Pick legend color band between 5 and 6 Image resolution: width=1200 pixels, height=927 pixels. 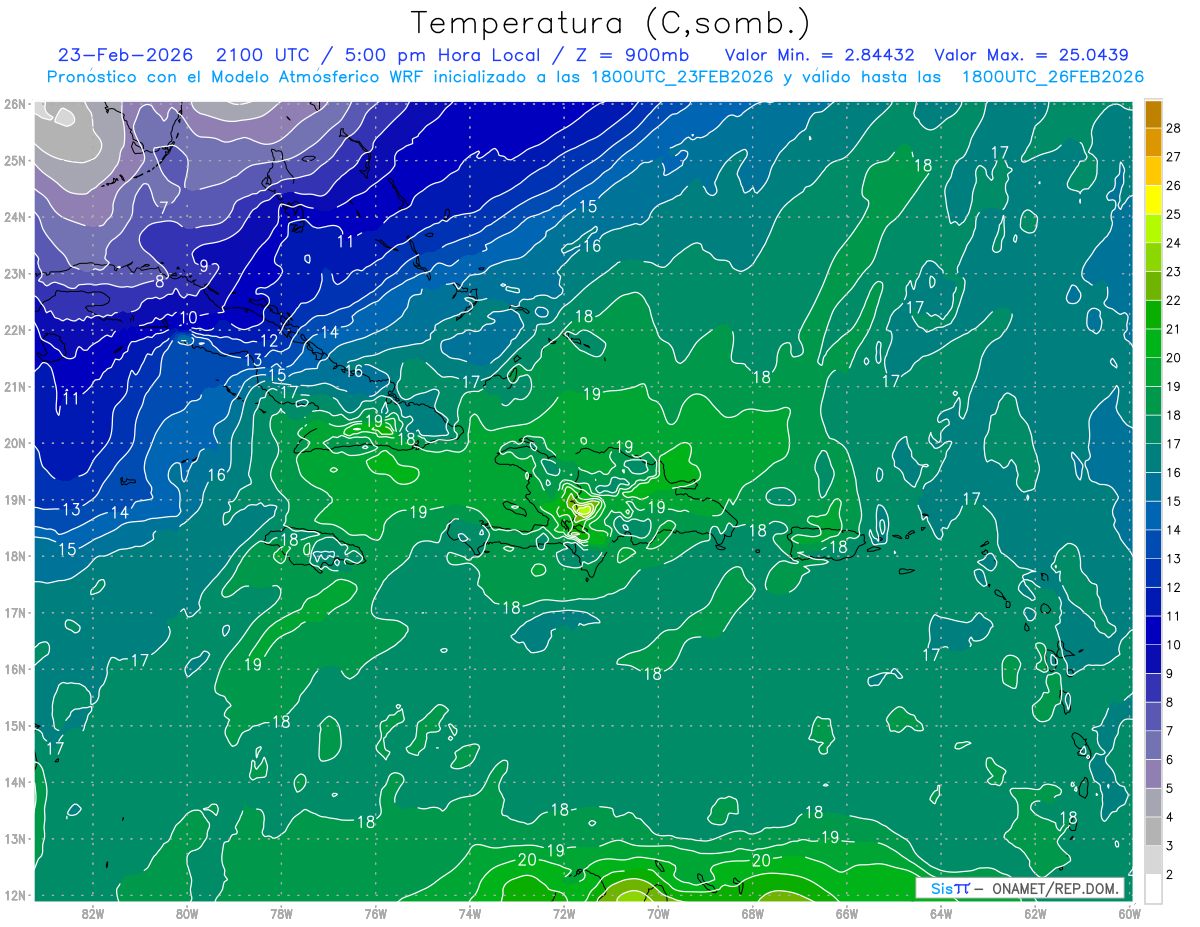(x=1153, y=773)
